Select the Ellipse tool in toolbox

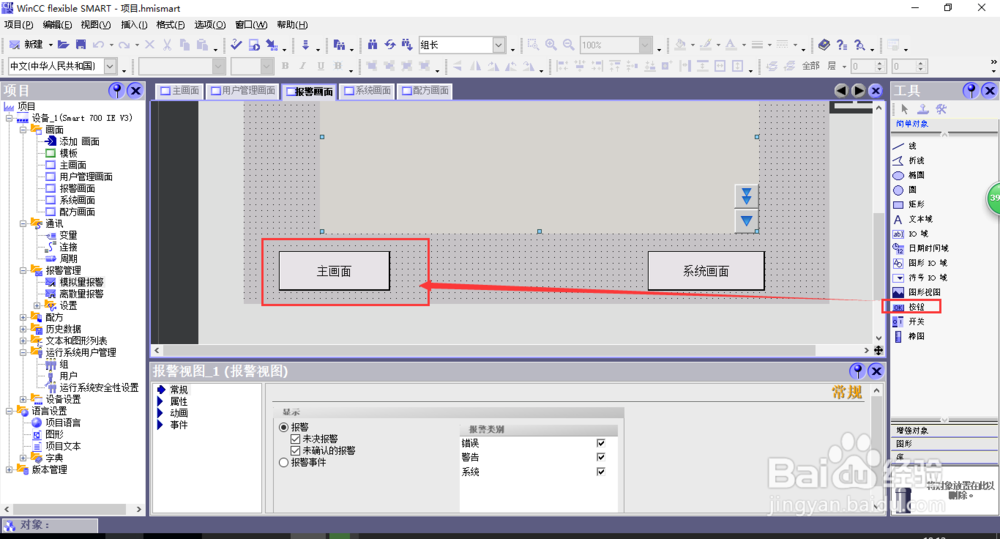click(908, 175)
